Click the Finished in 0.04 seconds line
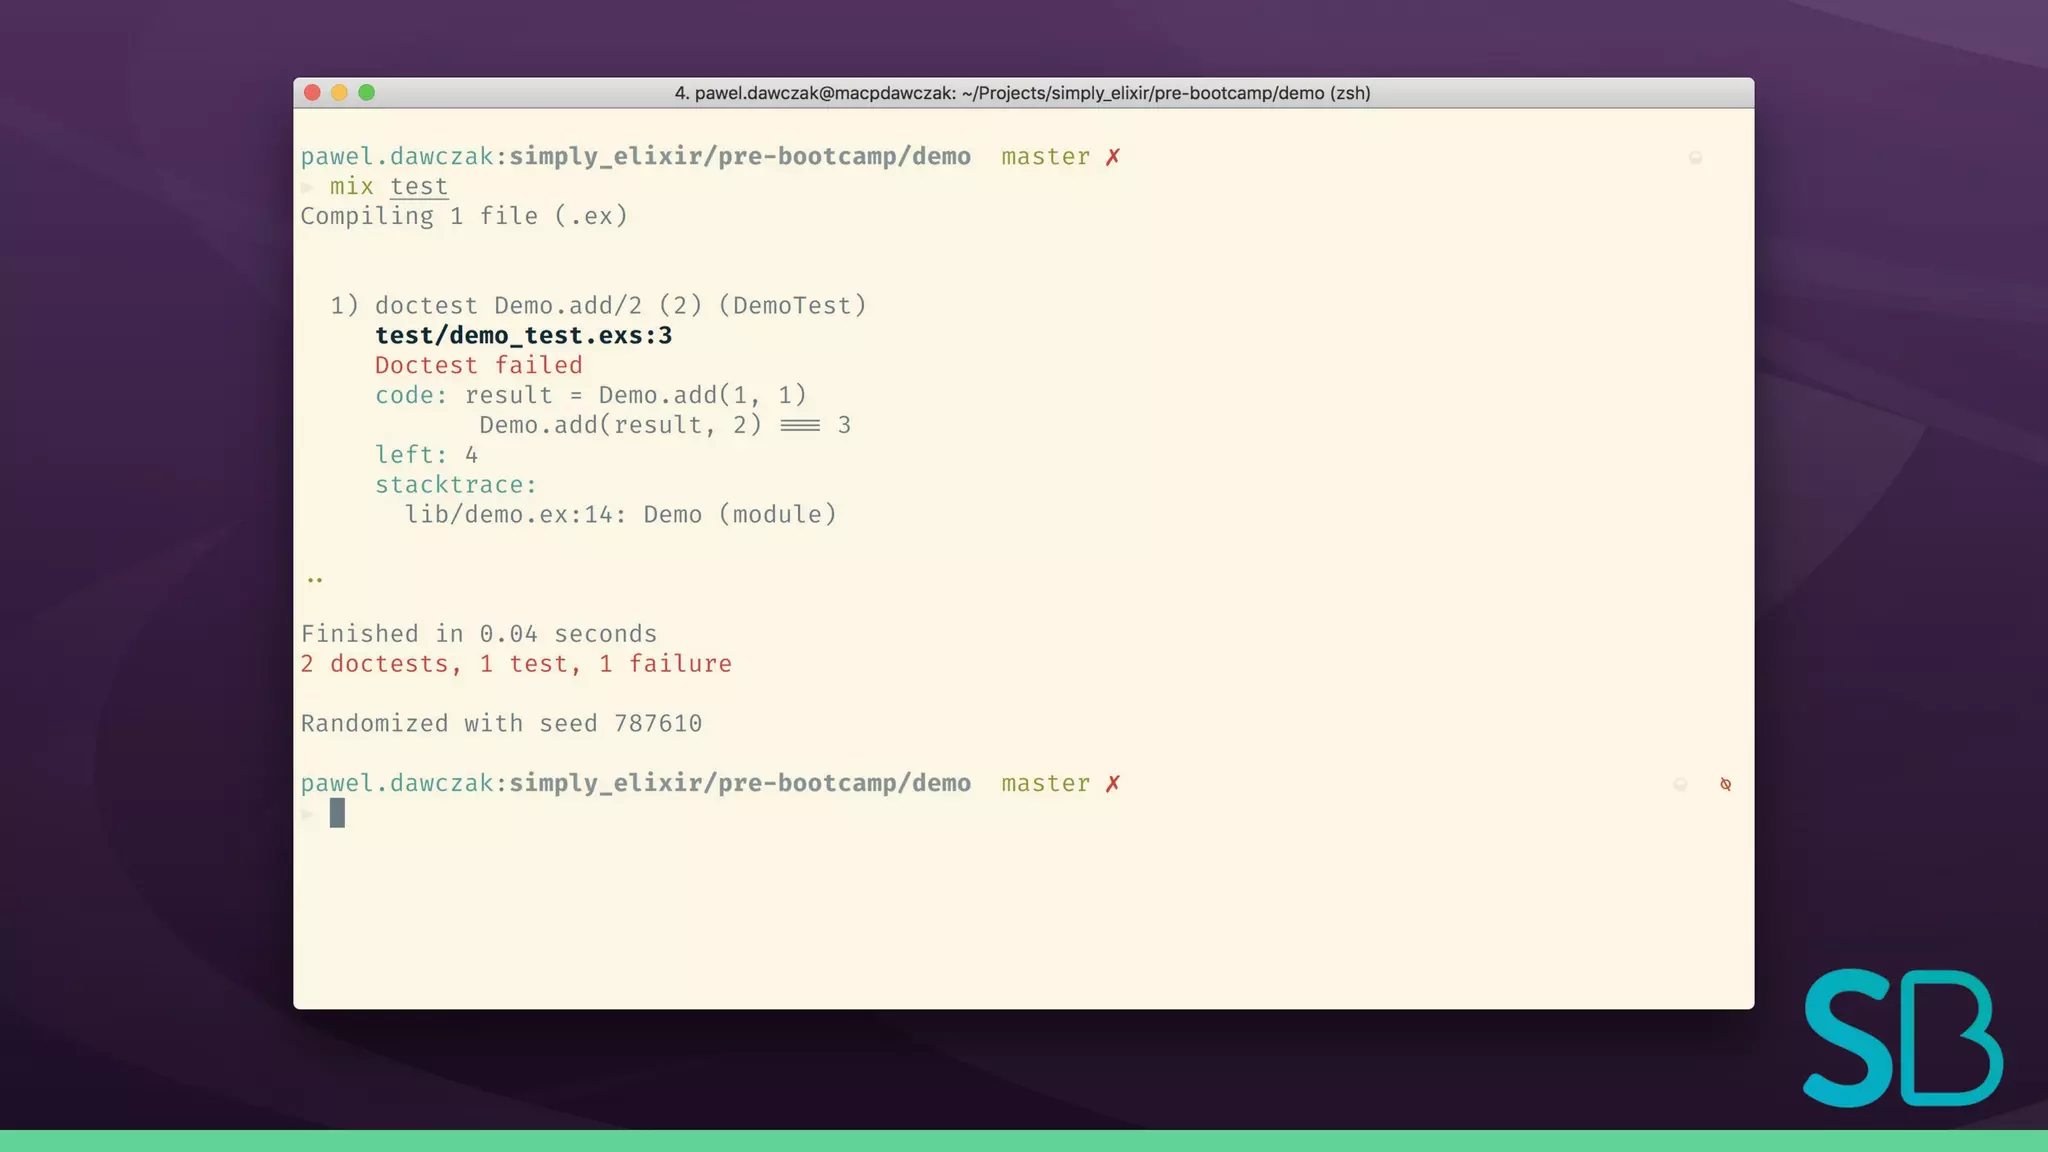The height and width of the screenshot is (1152, 2048). [479, 634]
